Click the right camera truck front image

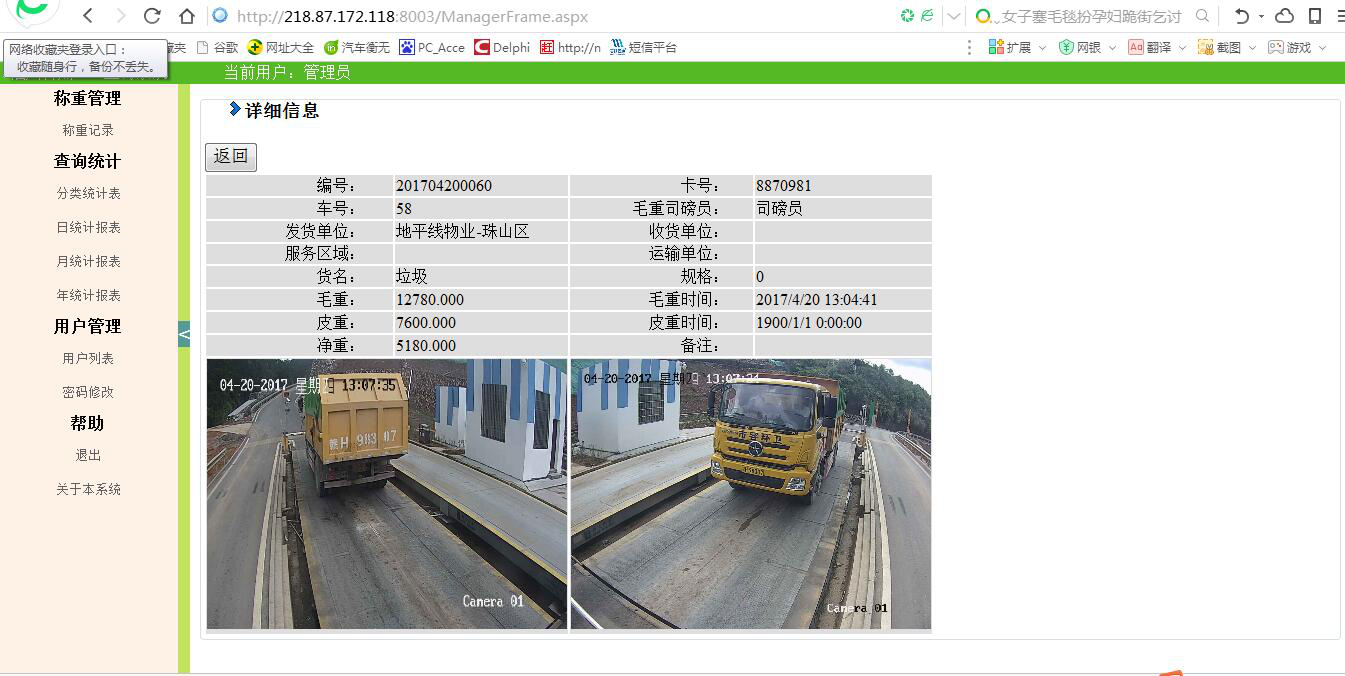point(751,494)
